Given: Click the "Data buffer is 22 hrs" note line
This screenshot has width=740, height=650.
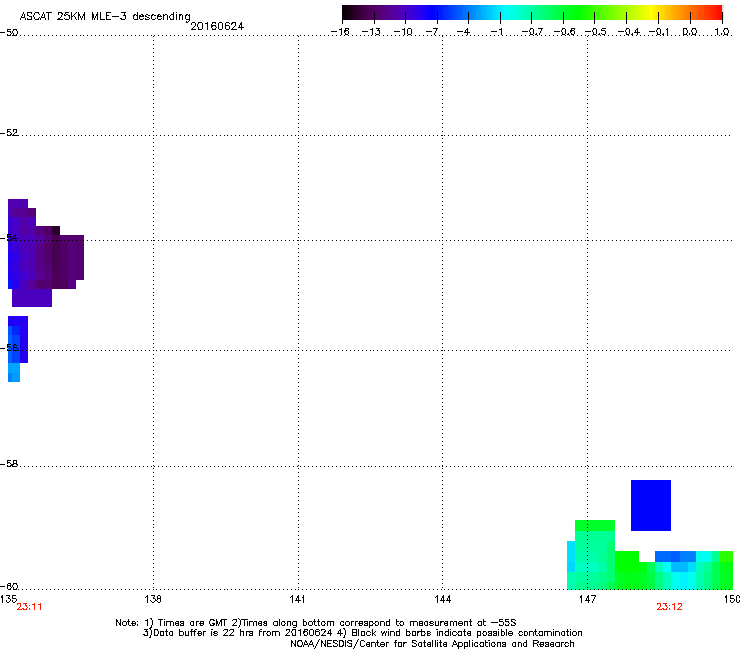Looking at the screenshot, I should point(362,633).
